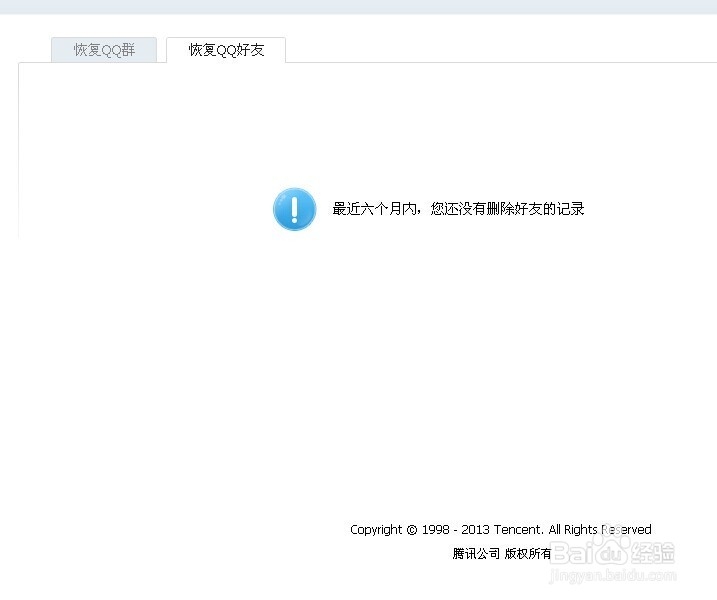The width and height of the screenshot is (717, 600).
Task: Switch to the 恢复QQ群 tab
Action: [104, 50]
